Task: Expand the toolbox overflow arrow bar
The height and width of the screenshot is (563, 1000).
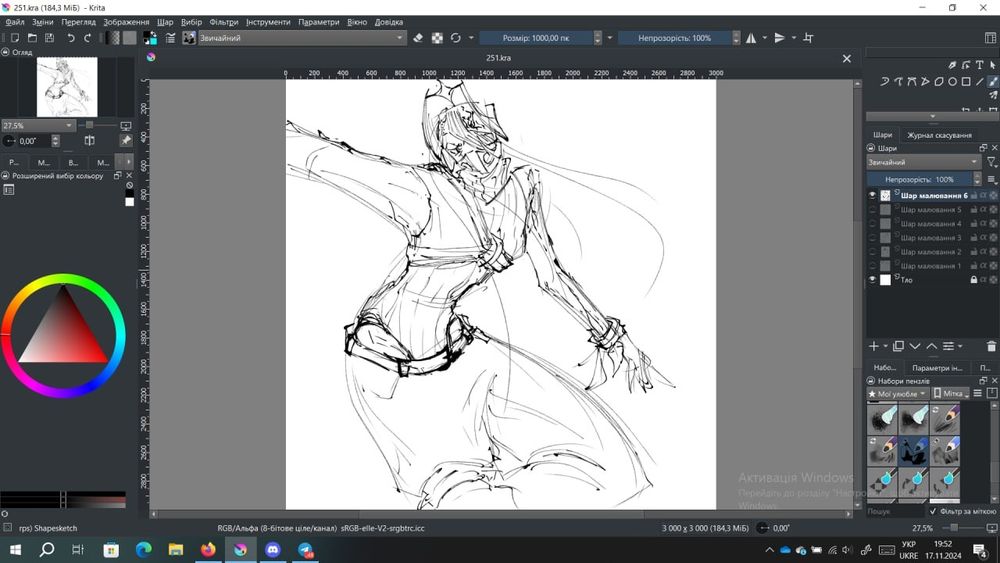Action: (932, 117)
